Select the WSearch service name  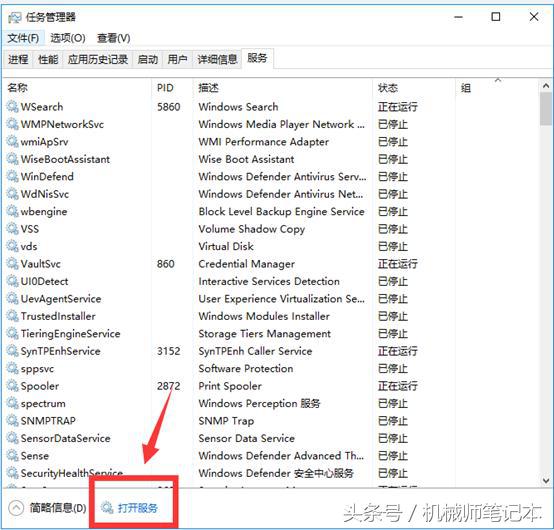pos(42,107)
